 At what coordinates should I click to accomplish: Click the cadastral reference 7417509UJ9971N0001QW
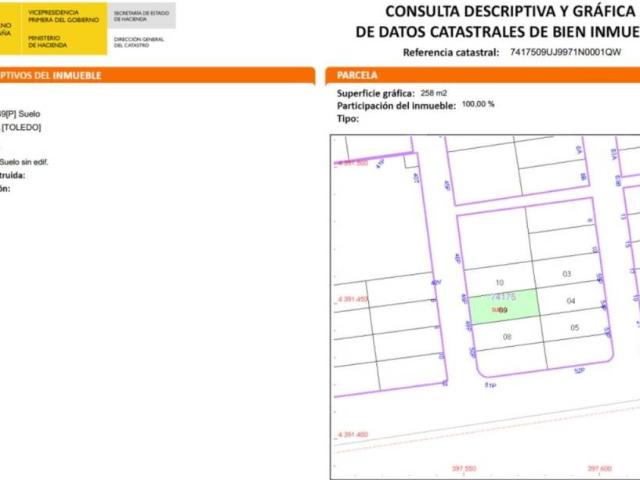[565, 52]
